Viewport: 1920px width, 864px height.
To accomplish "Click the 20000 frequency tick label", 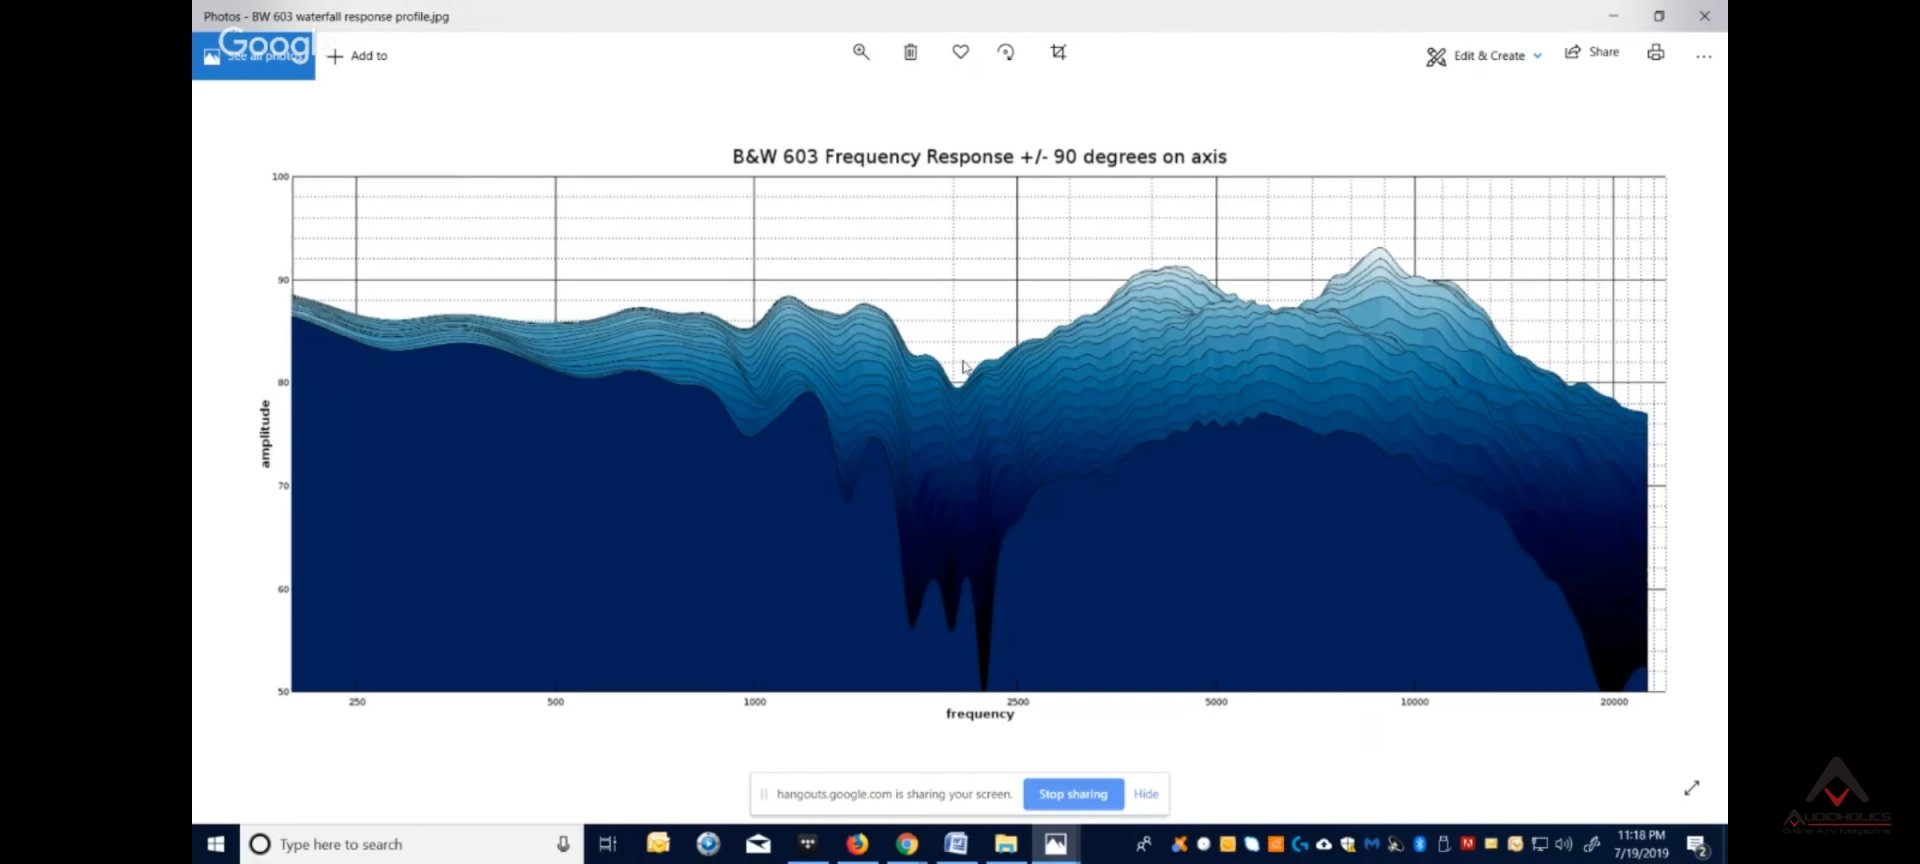I will [1614, 702].
